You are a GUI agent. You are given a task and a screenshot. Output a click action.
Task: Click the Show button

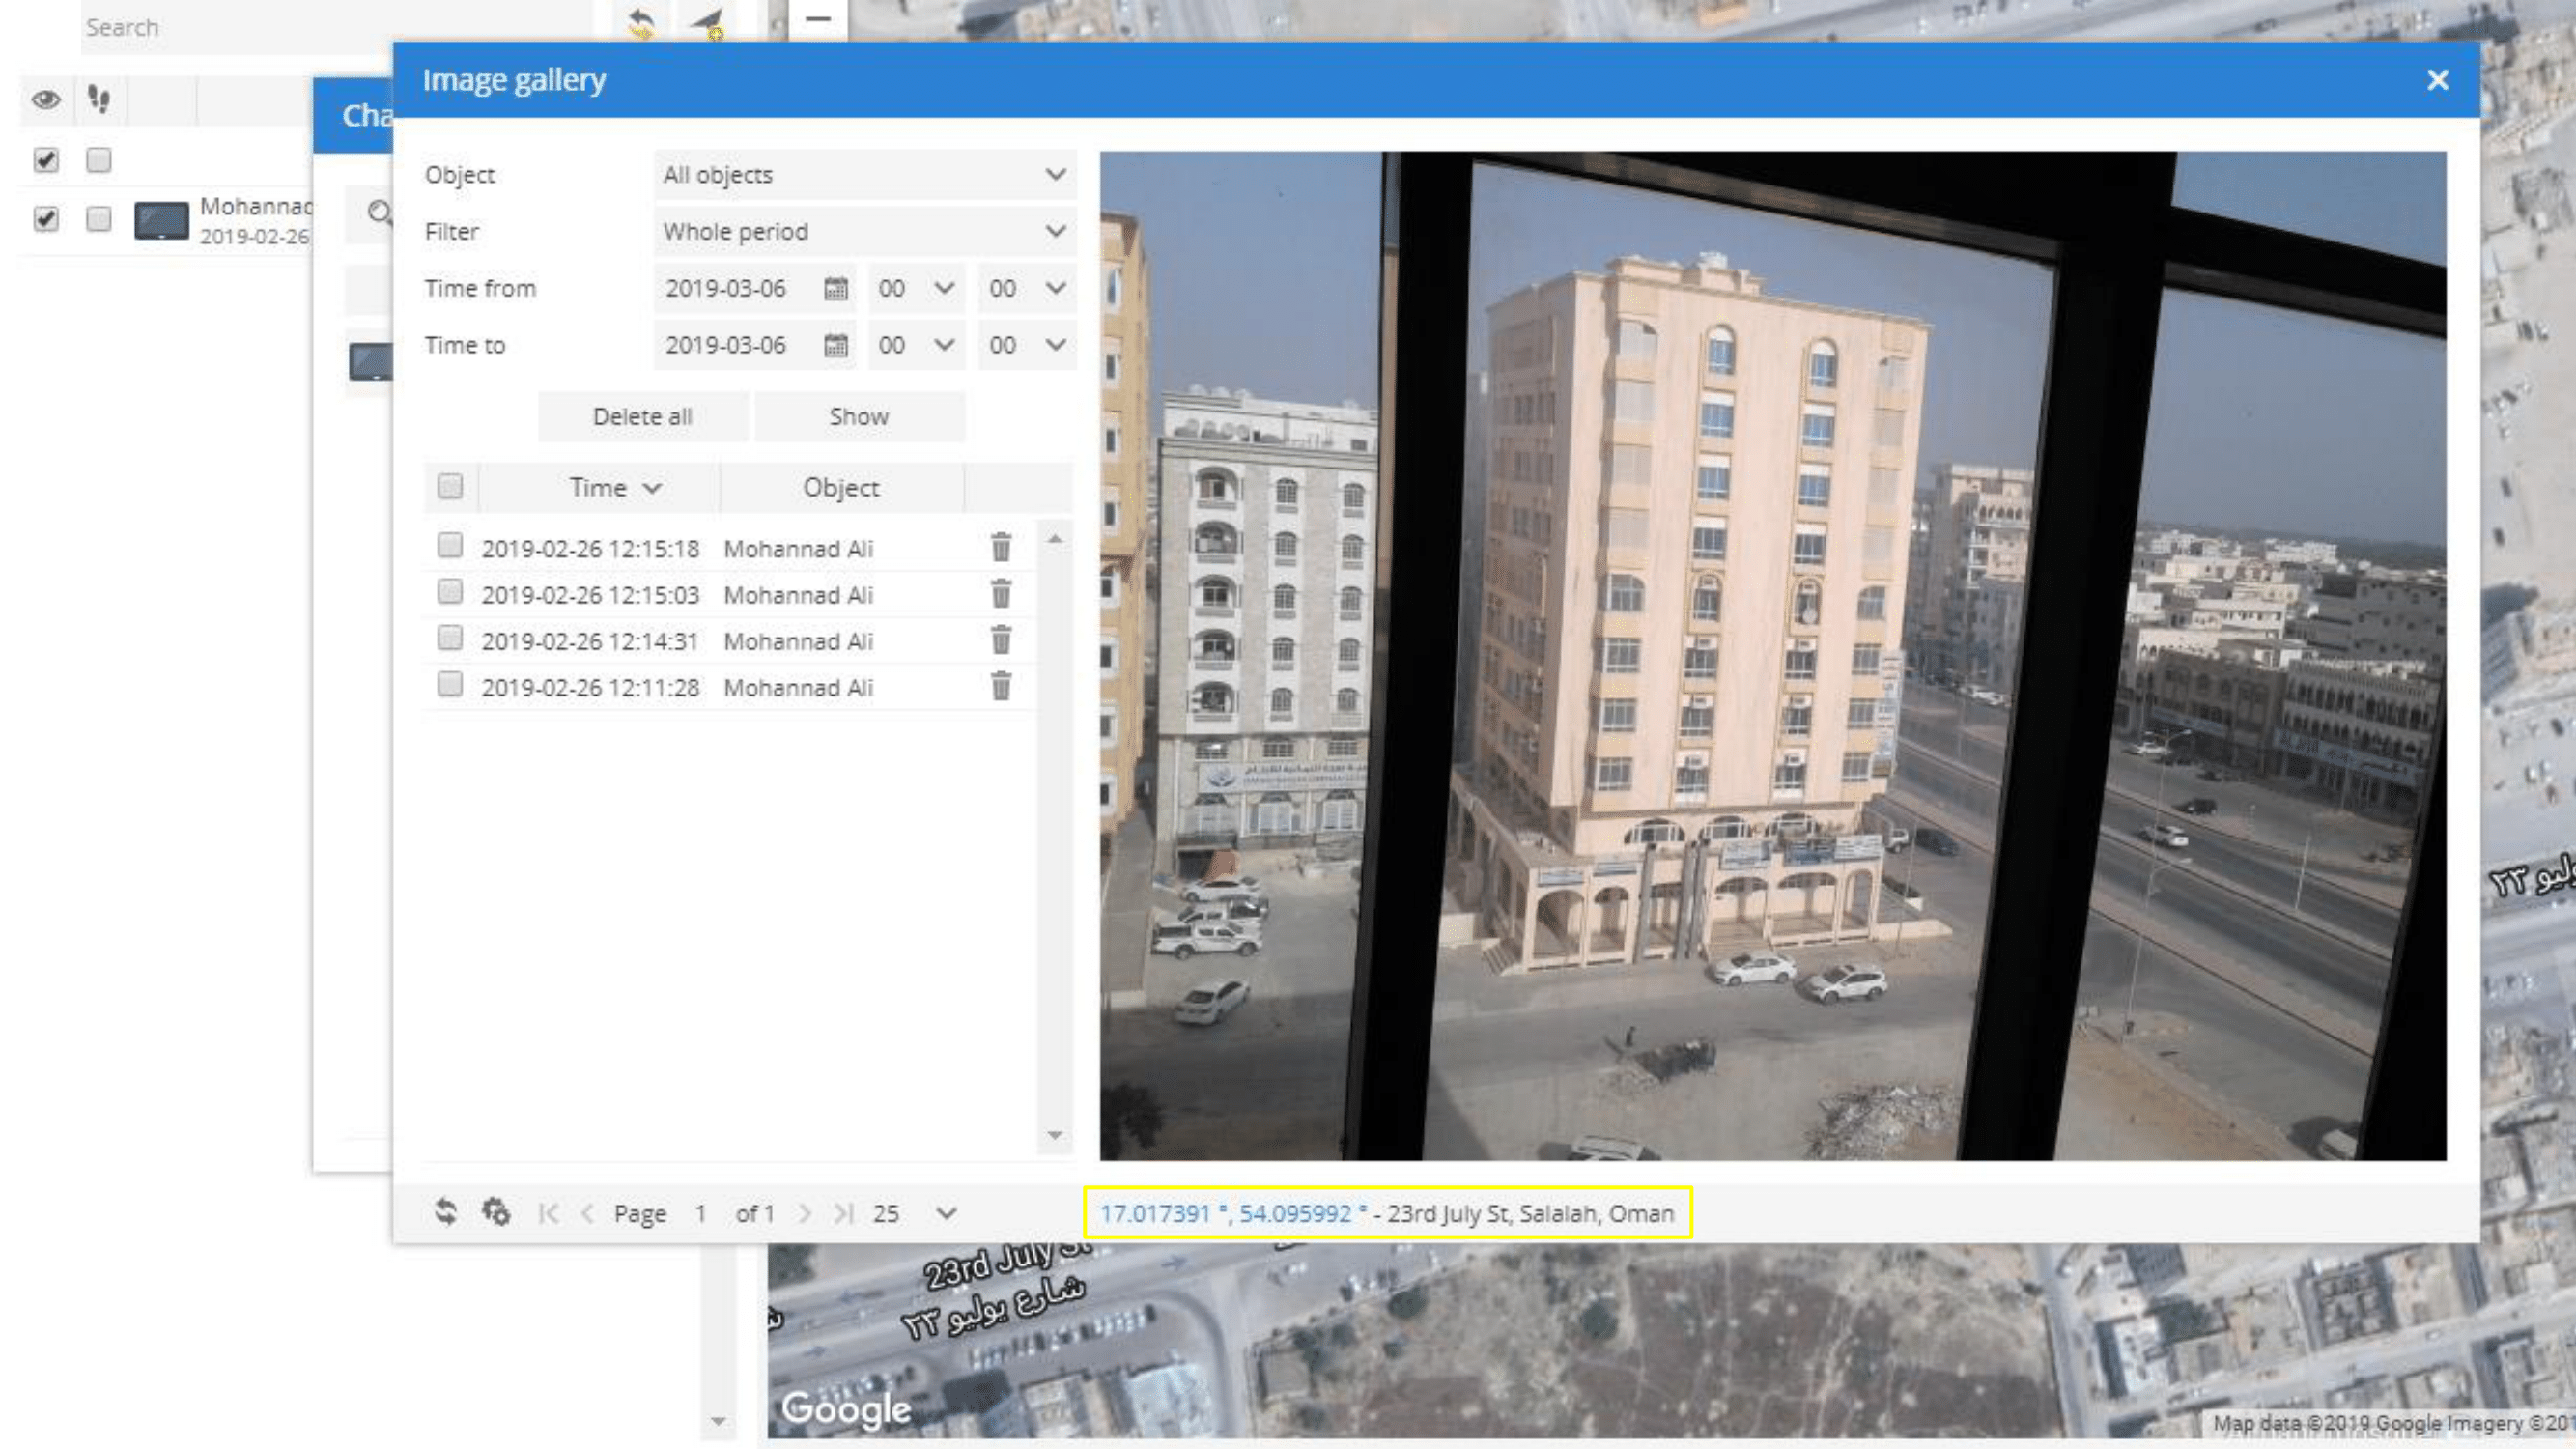coord(858,417)
